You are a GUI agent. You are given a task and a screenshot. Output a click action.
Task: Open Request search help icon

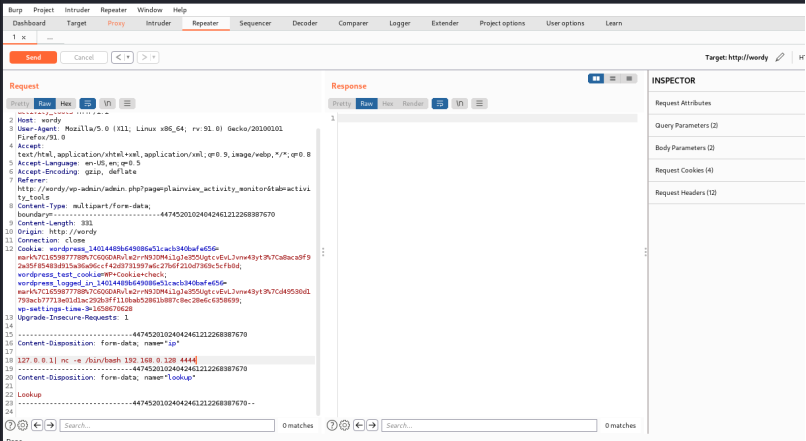tap(10, 425)
